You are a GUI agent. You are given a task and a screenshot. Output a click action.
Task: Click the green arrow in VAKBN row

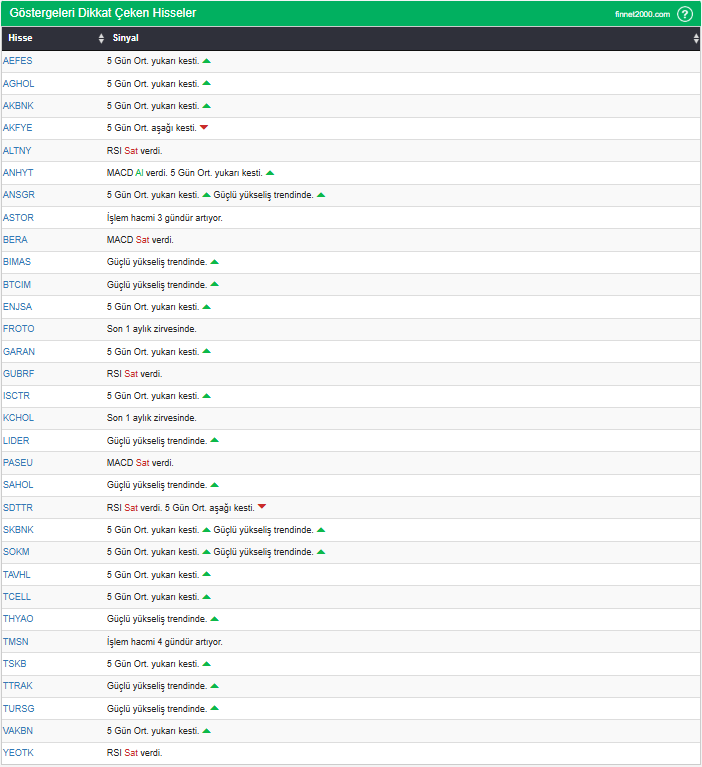click(x=206, y=731)
